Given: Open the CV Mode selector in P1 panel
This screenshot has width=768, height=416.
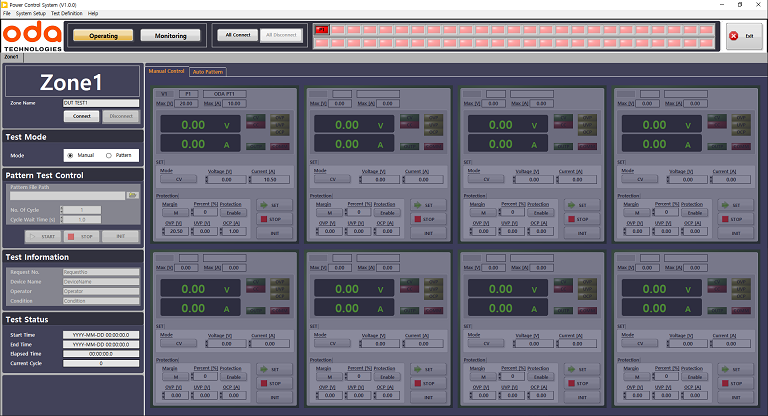Looking at the screenshot, I should [x=179, y=179].
